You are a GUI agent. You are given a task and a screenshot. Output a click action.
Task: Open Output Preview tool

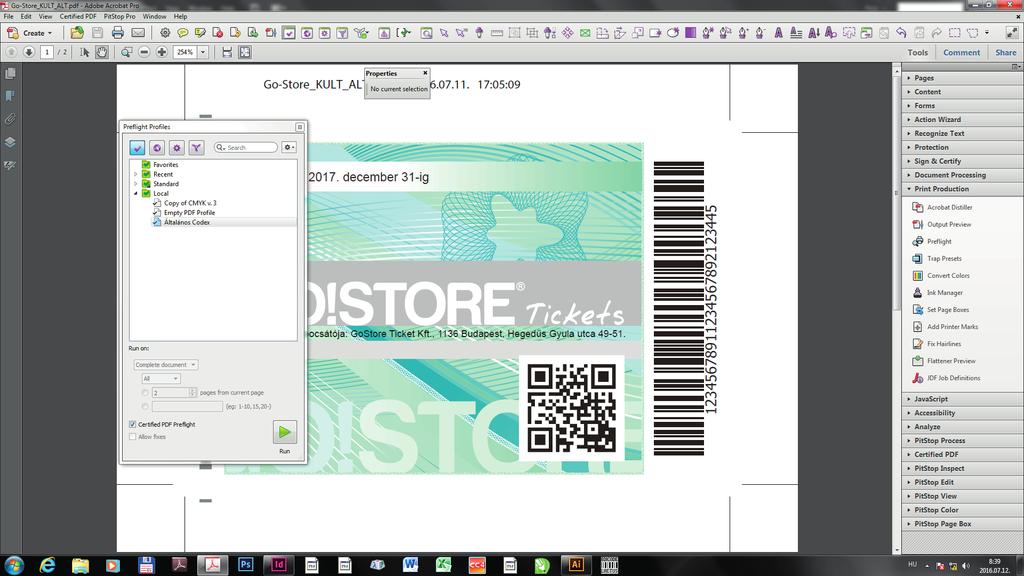[x=948, y=224]
